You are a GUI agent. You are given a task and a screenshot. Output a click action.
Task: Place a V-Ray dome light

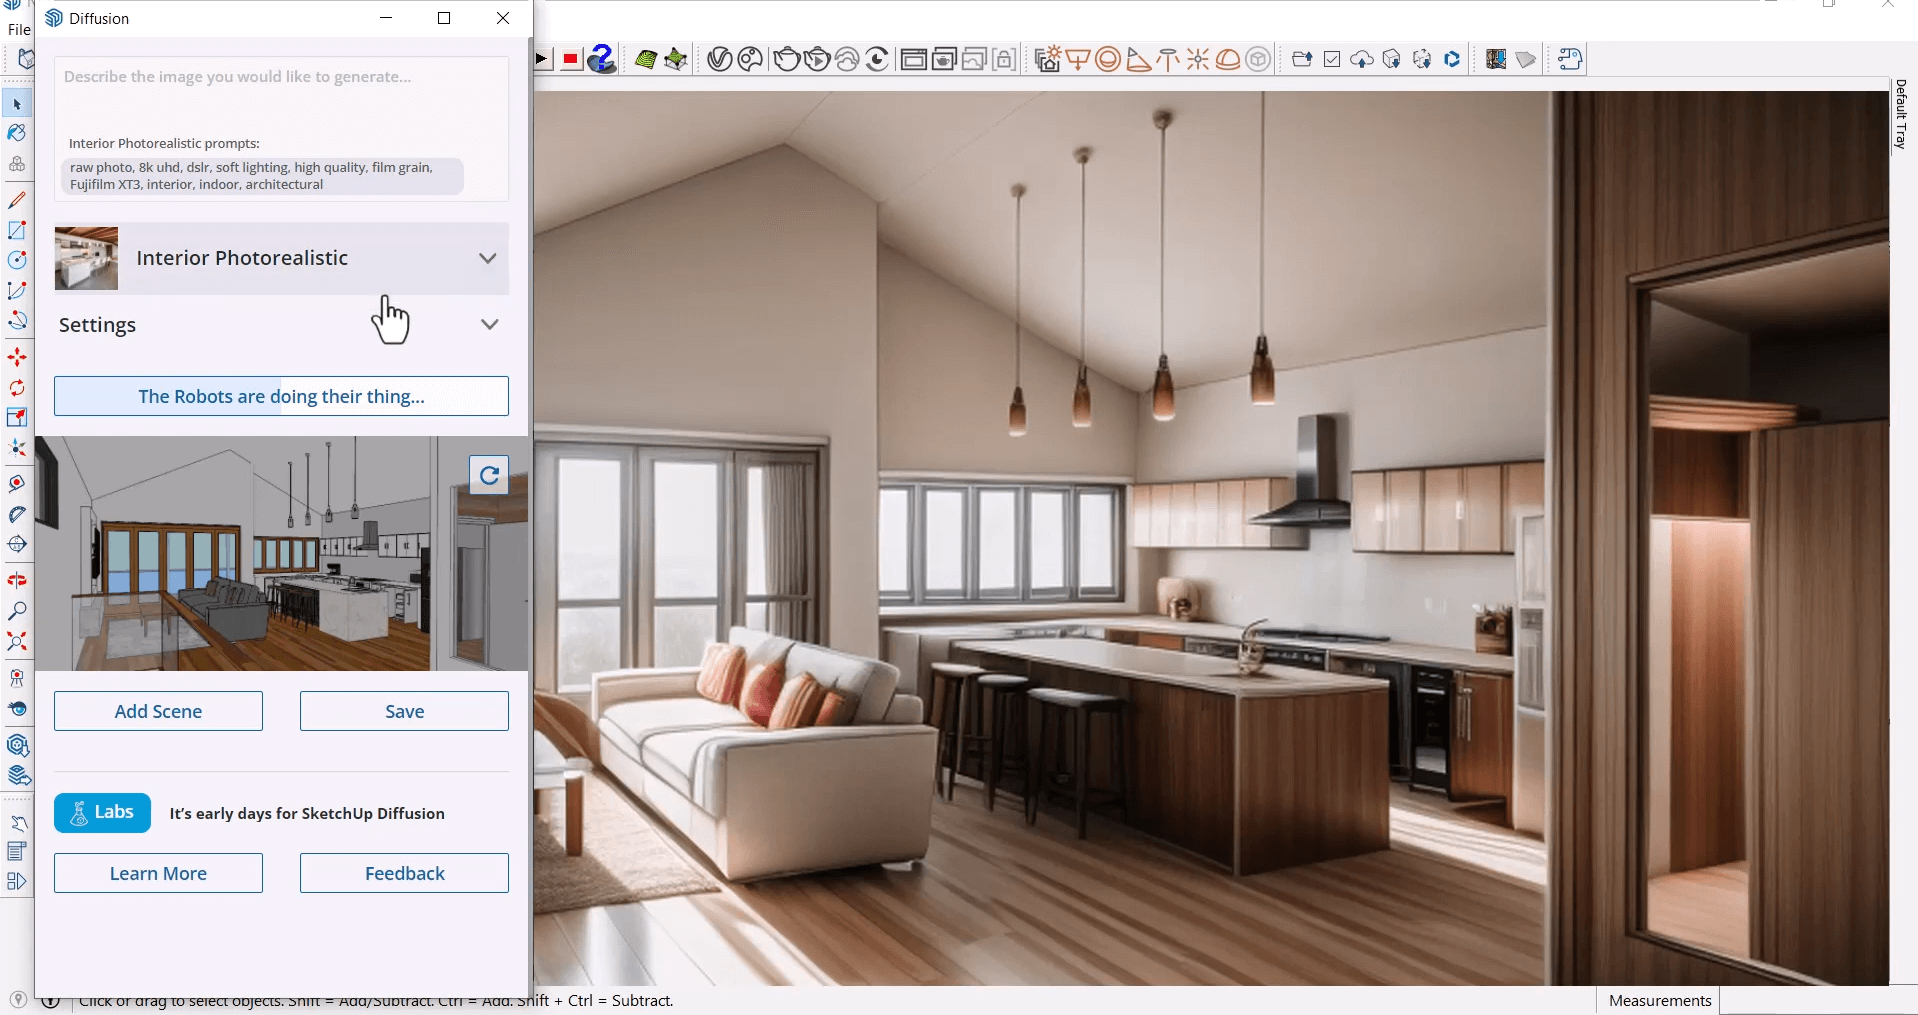click(x=1228, y=59)
